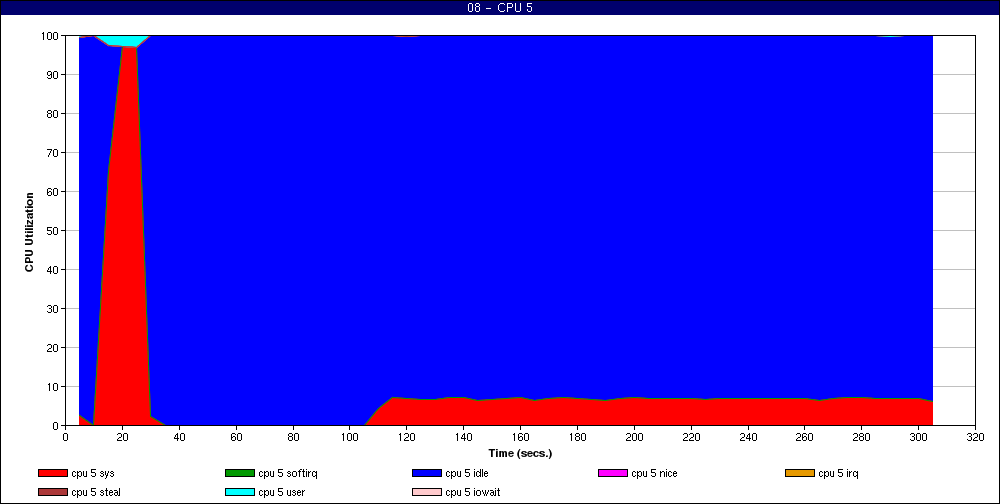The image size is (1000, 504).
Task: Select the 'cpu 5 nice' legend label
Action: pos(654,473)
